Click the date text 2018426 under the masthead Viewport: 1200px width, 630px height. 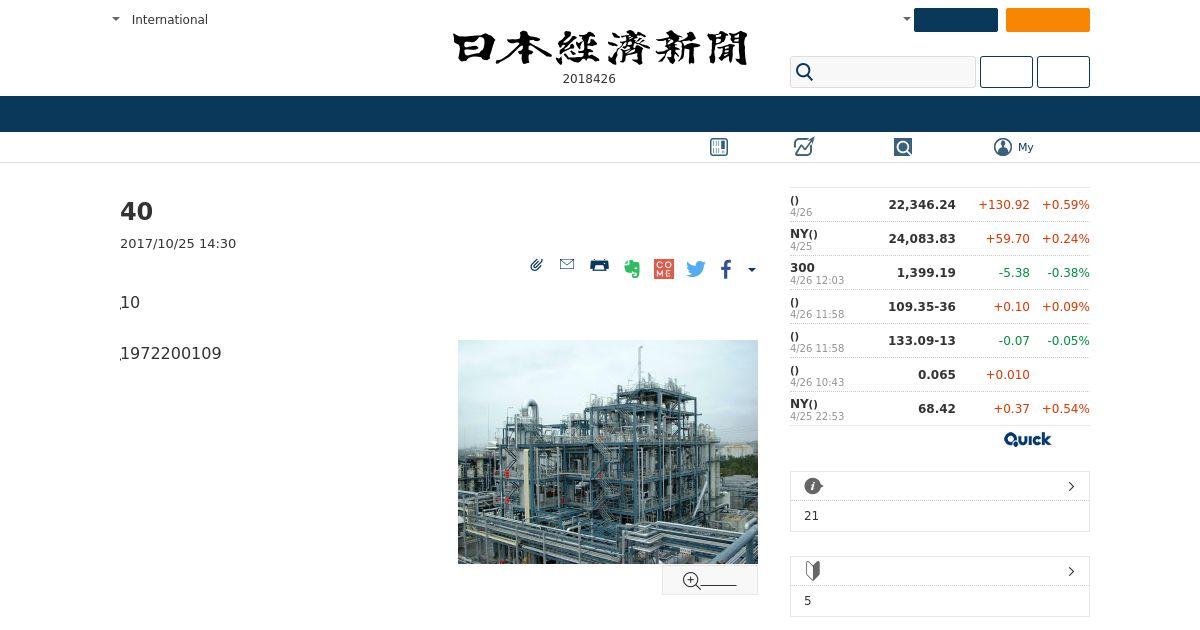(589, 79)
